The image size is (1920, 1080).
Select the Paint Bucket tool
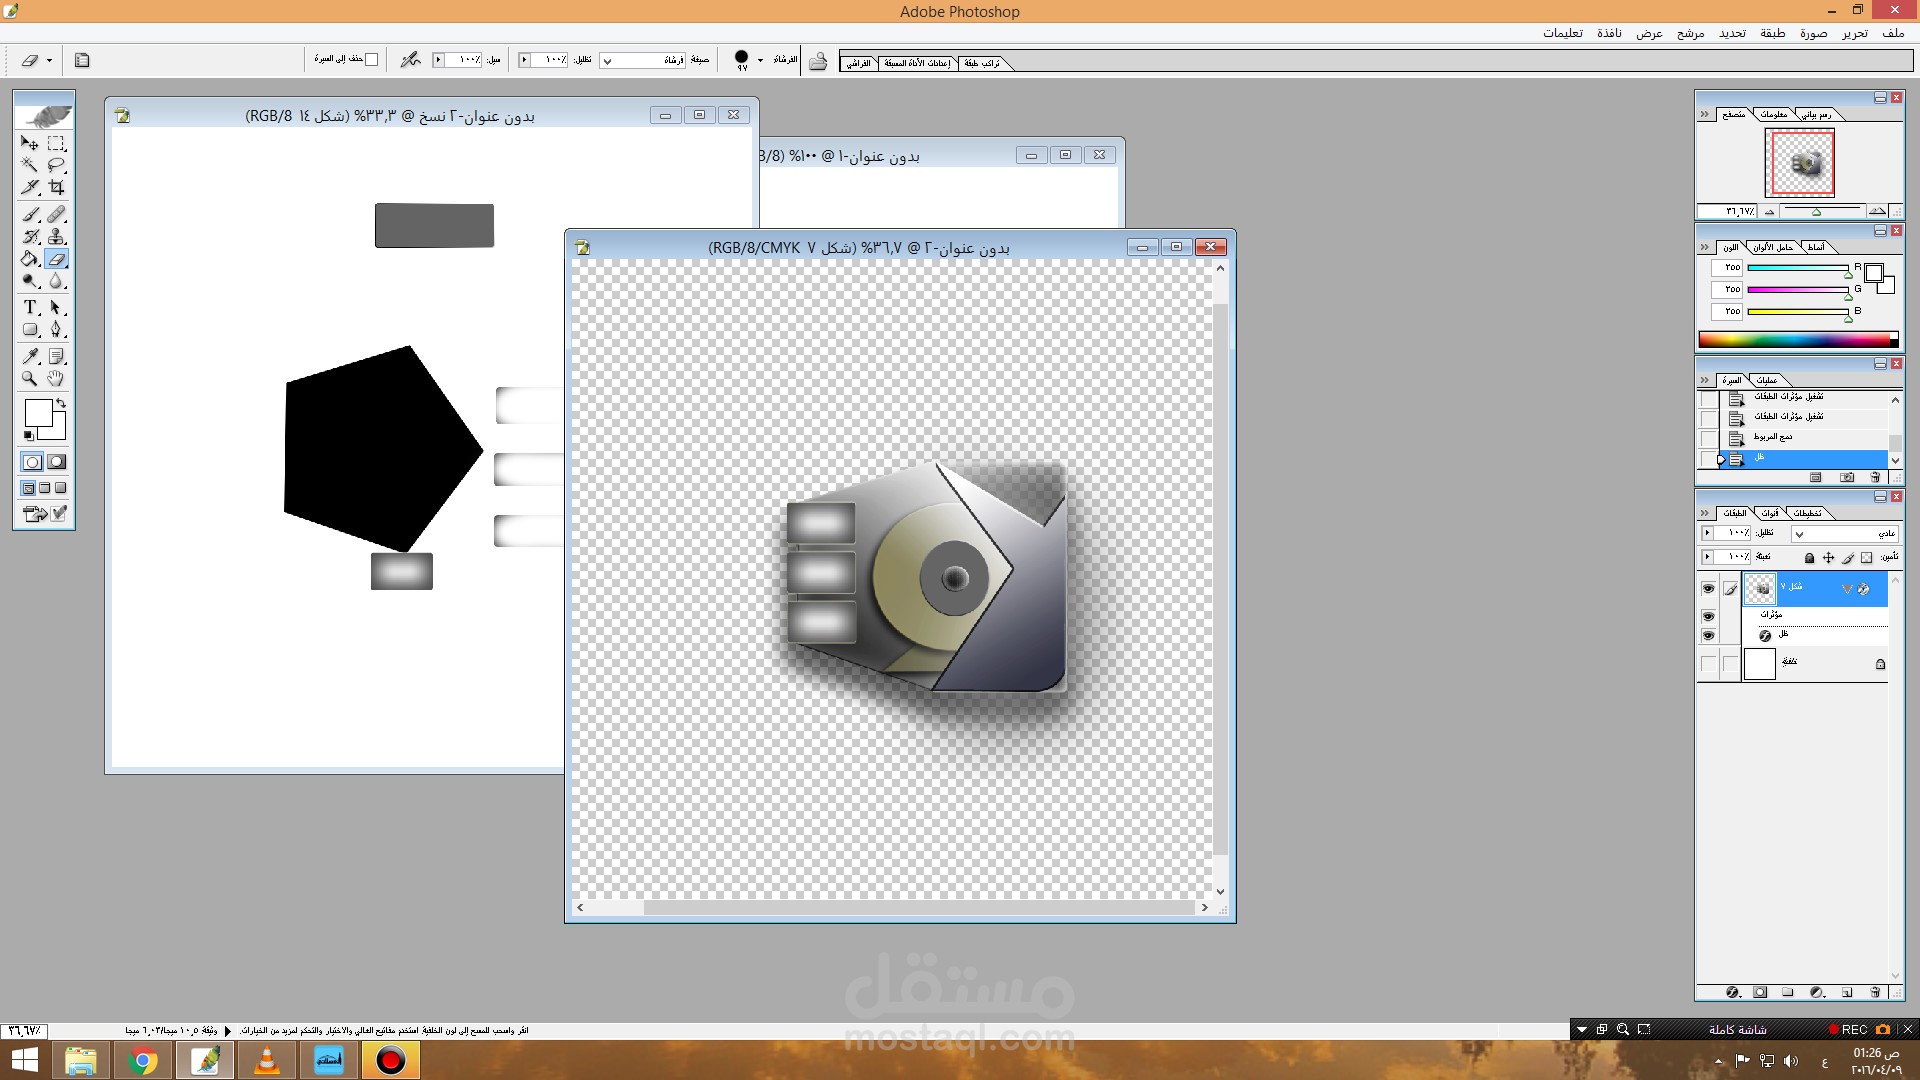pyautogui.click(x=30, y=259)
